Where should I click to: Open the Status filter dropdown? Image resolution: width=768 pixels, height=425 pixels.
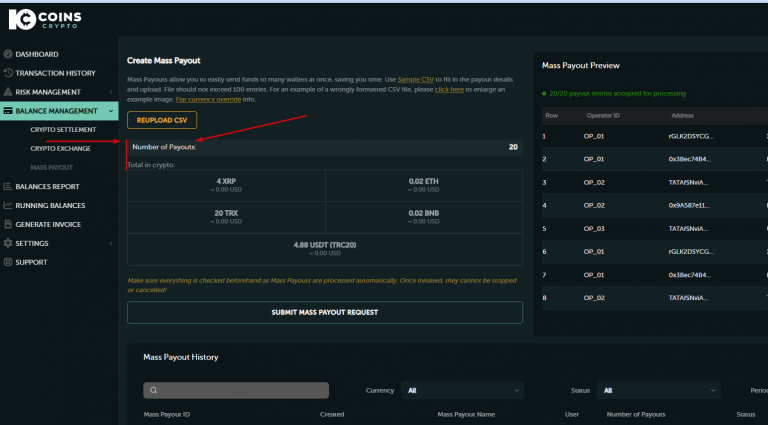(x=658, y=390)
